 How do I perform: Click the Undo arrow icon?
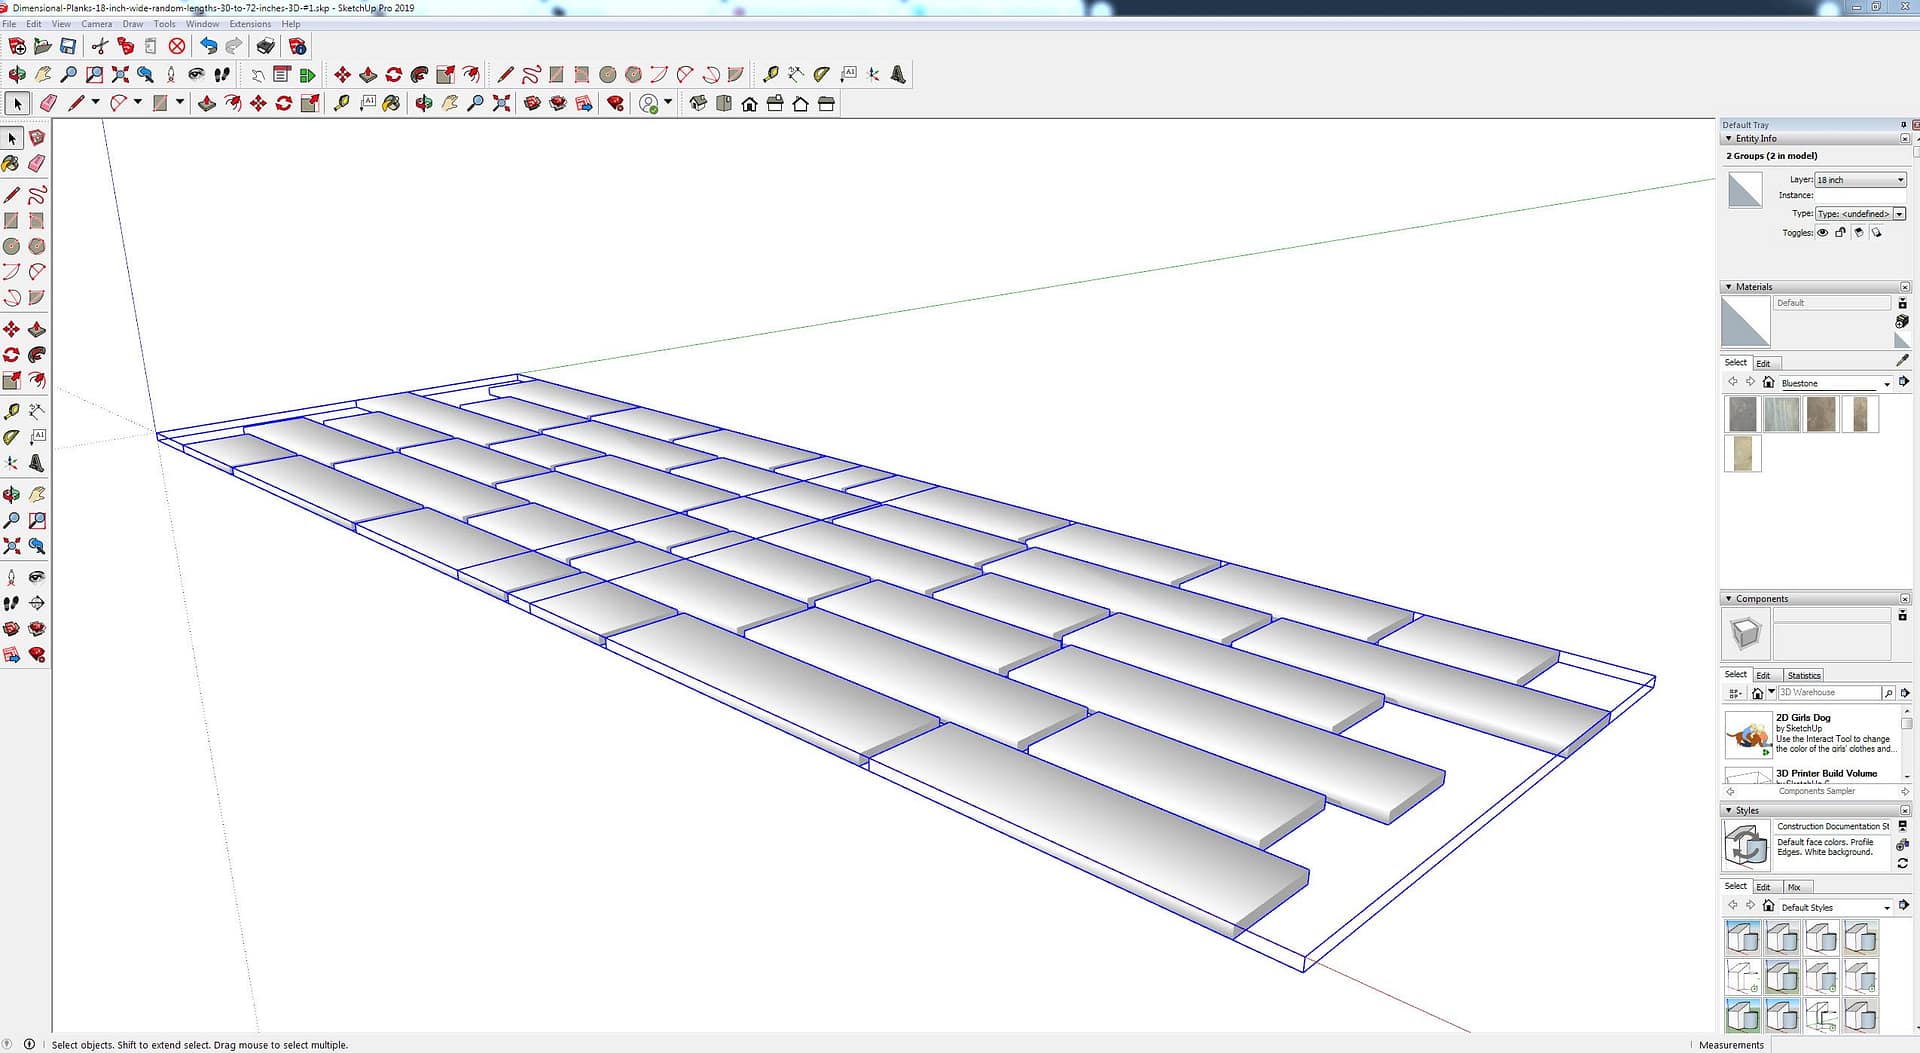[x=208, y=46]
